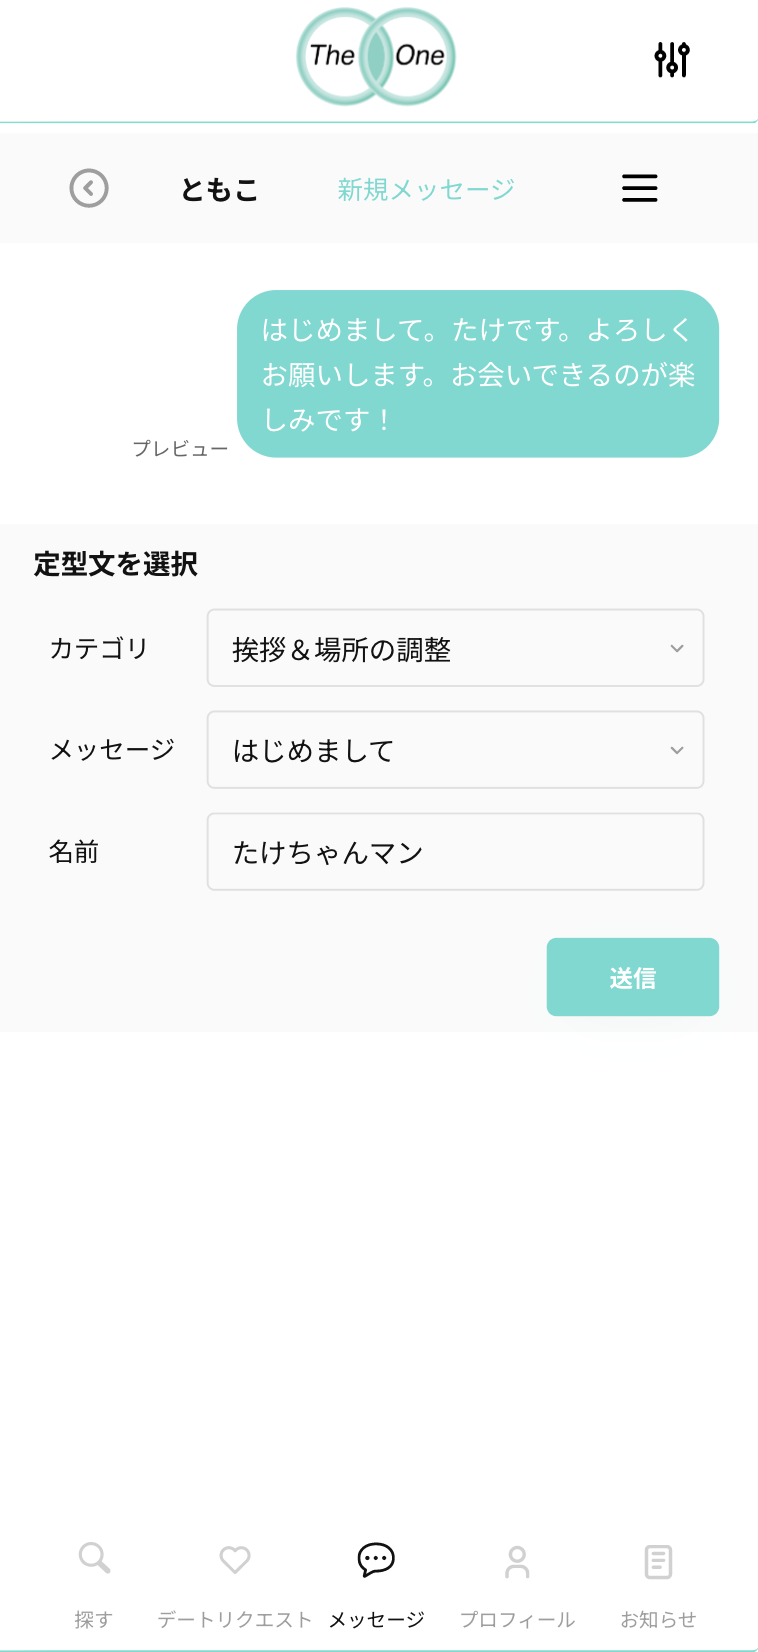Open the filter sliders icon
This screenshot has height=1652, width=758.
coord(672,60)
